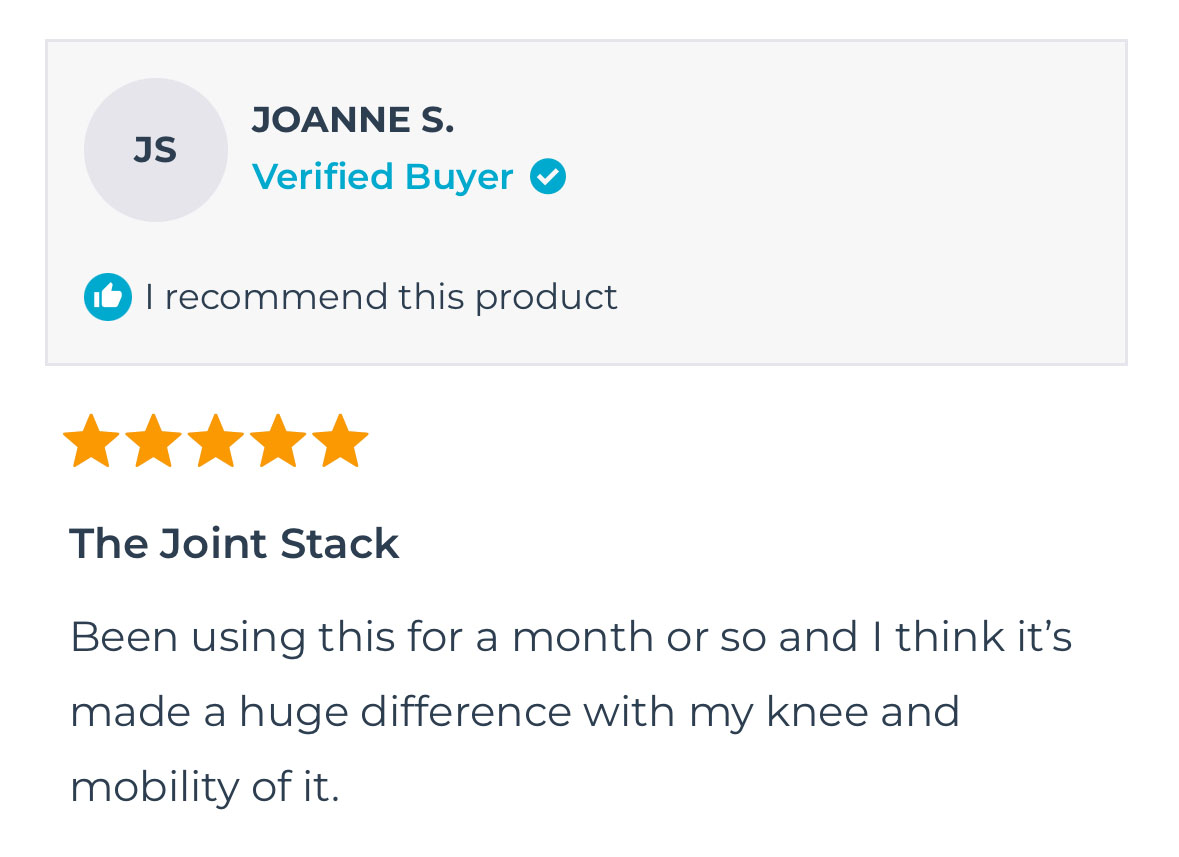Select the first orange star
Viewport: 1179px width, 857px height.
click(91, 442)
